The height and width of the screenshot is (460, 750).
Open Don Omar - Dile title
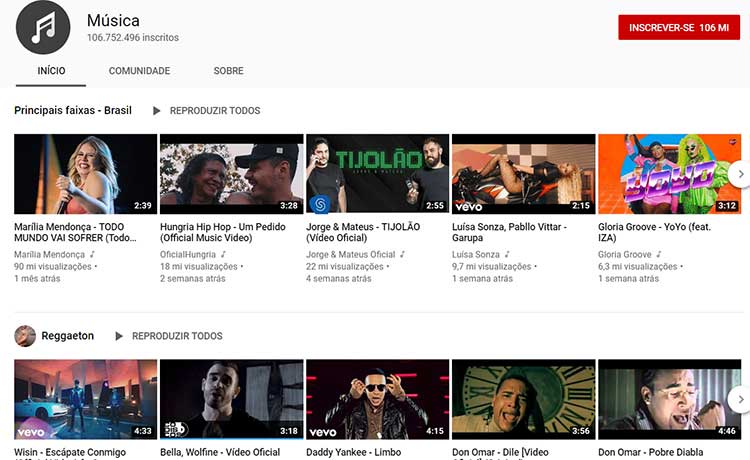point(500,452)
